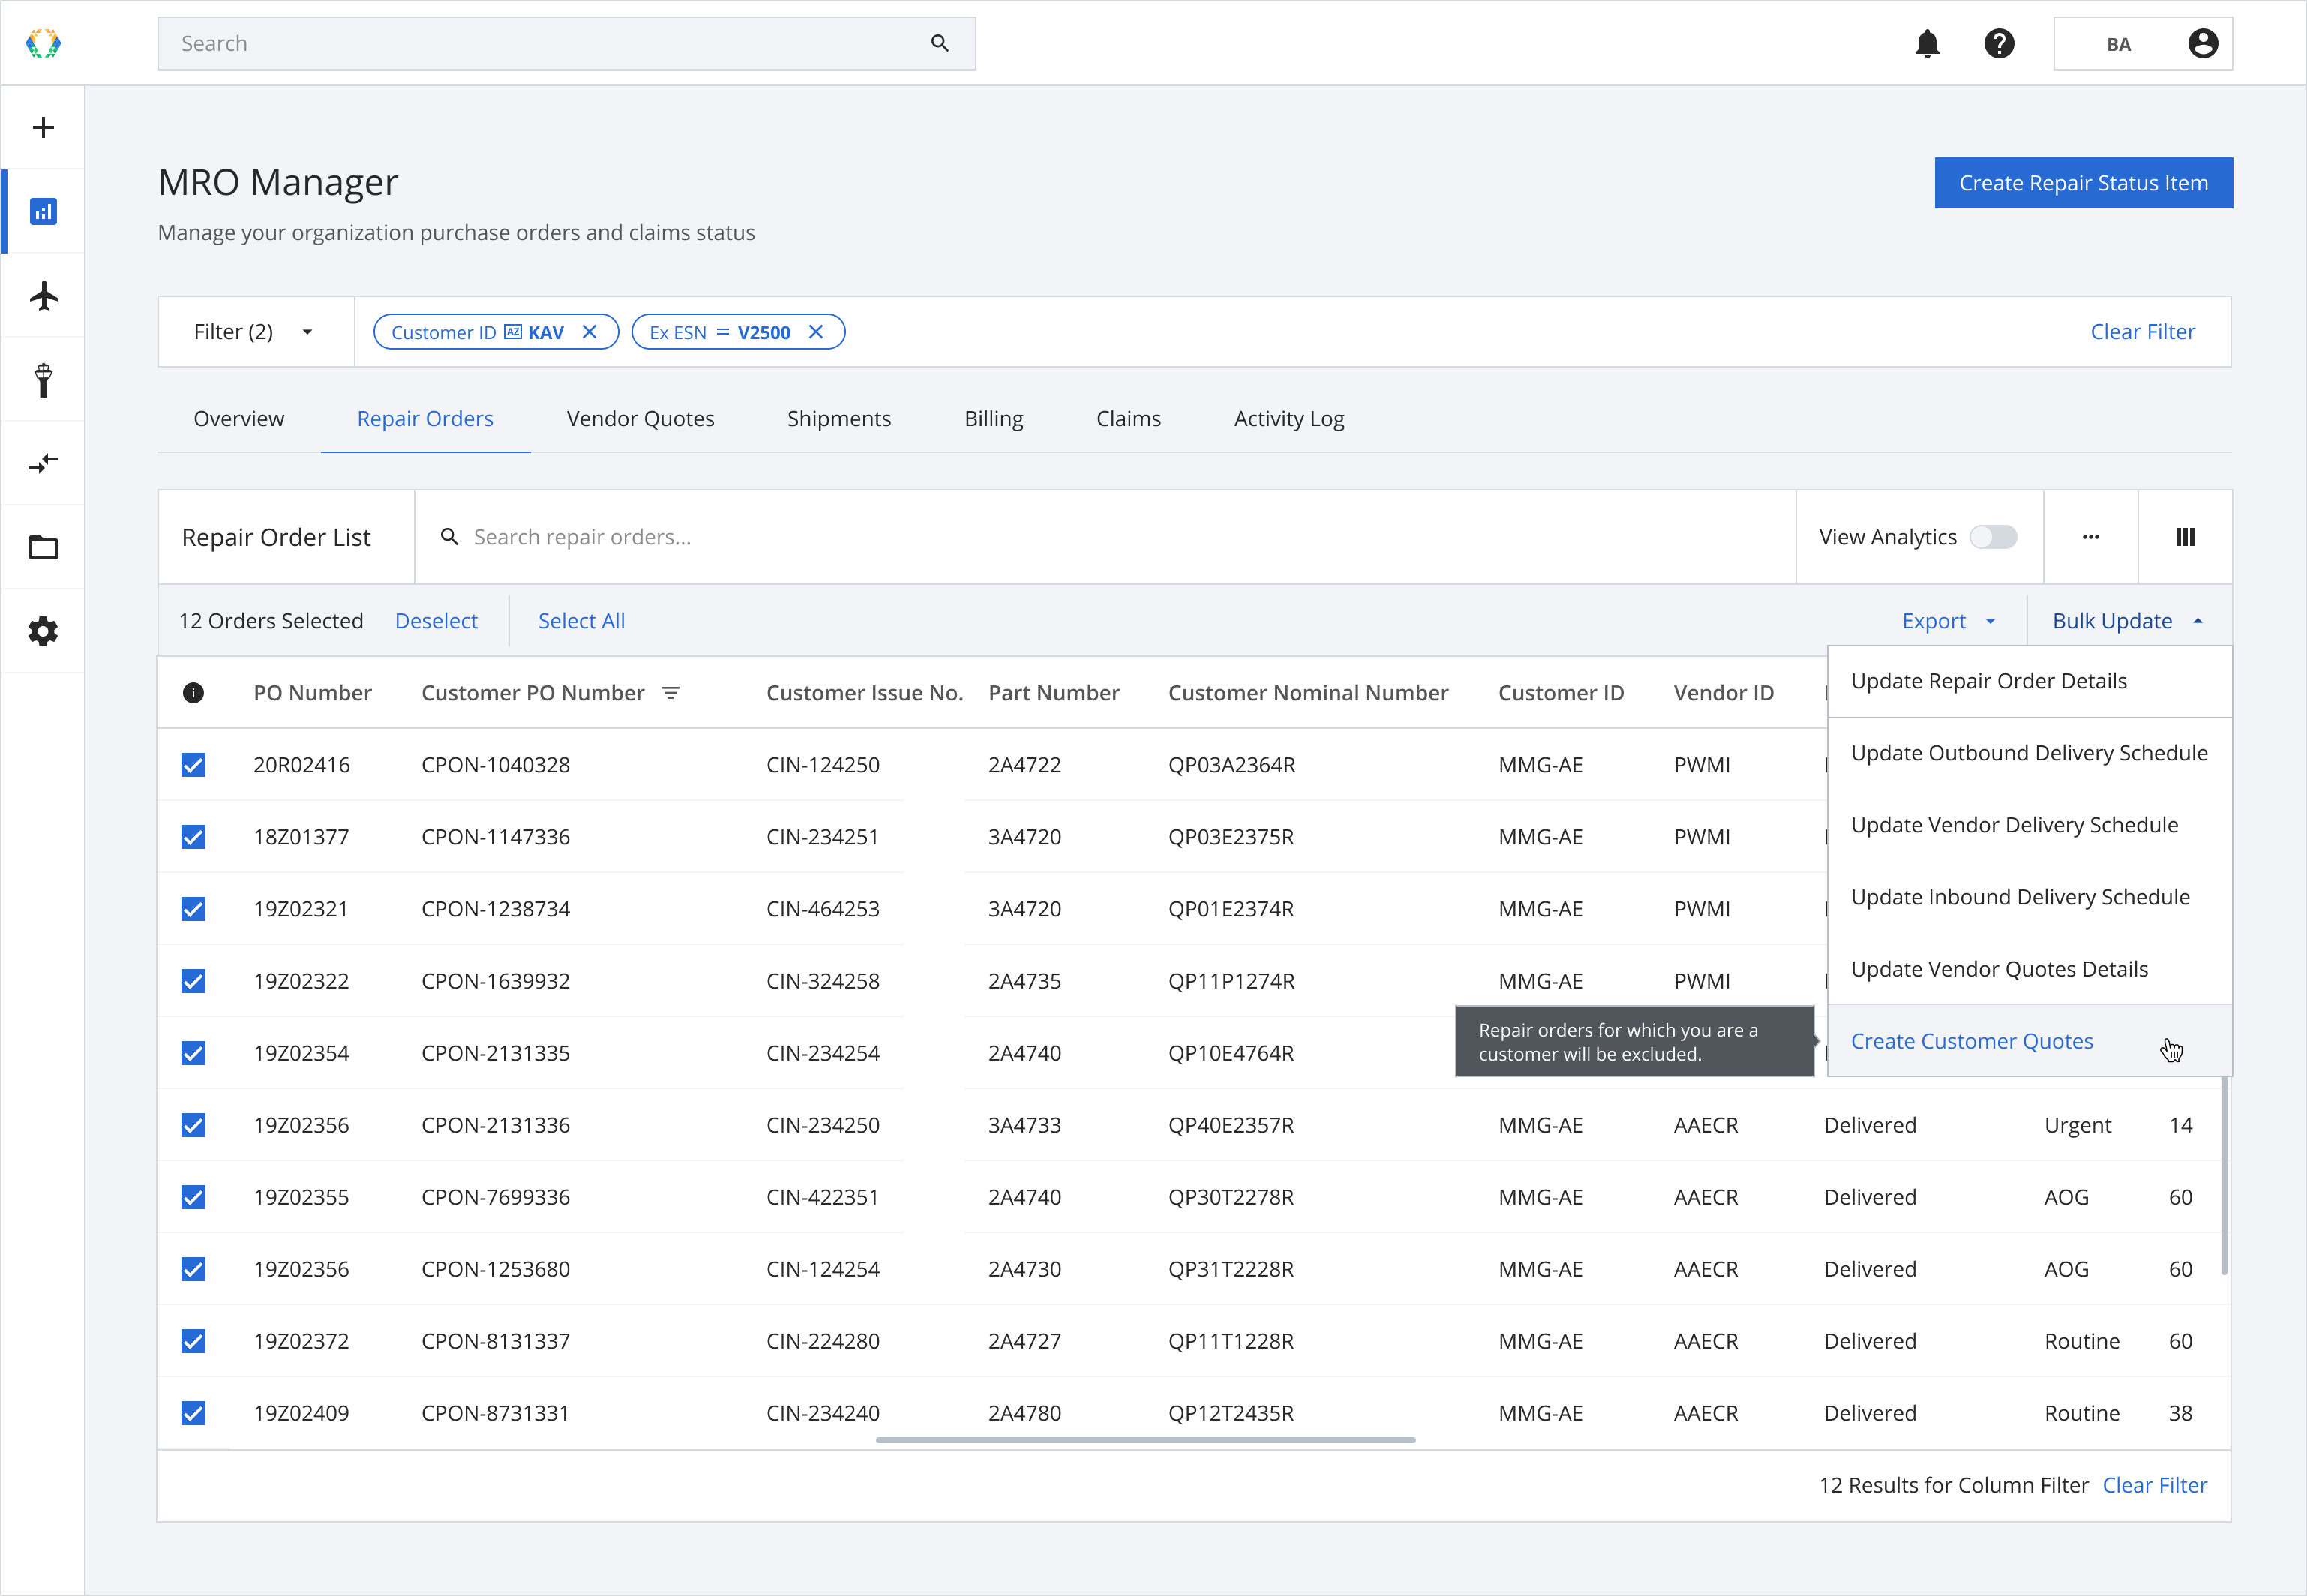Select the Repair Orders tab

point(425,418)
